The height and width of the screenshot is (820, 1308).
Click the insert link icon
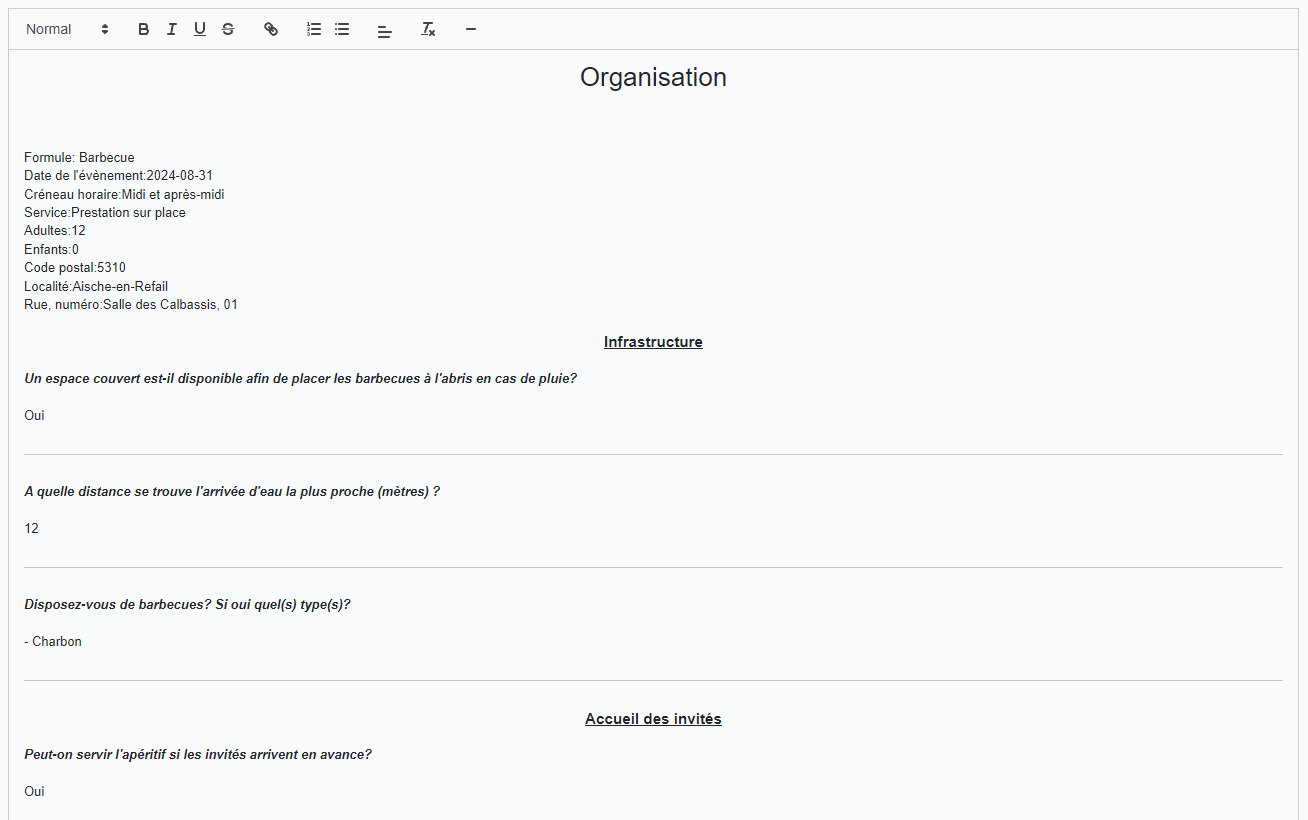[x=271, y=29]
